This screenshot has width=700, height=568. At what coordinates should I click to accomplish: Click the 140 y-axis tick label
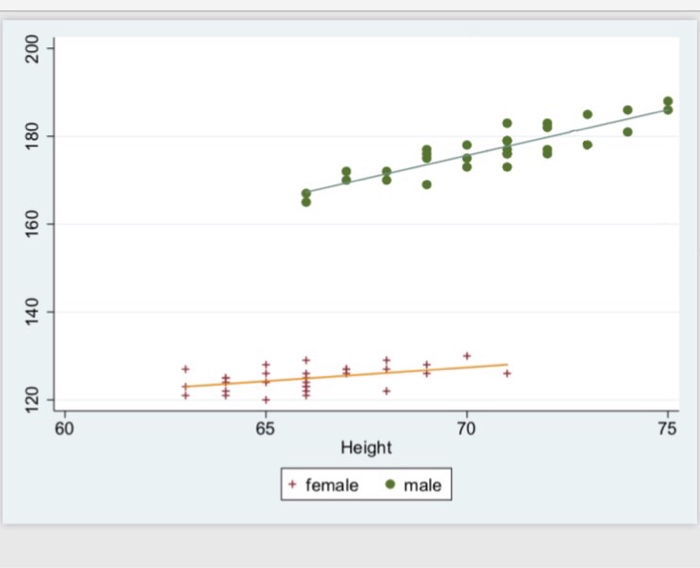point(32,312)
